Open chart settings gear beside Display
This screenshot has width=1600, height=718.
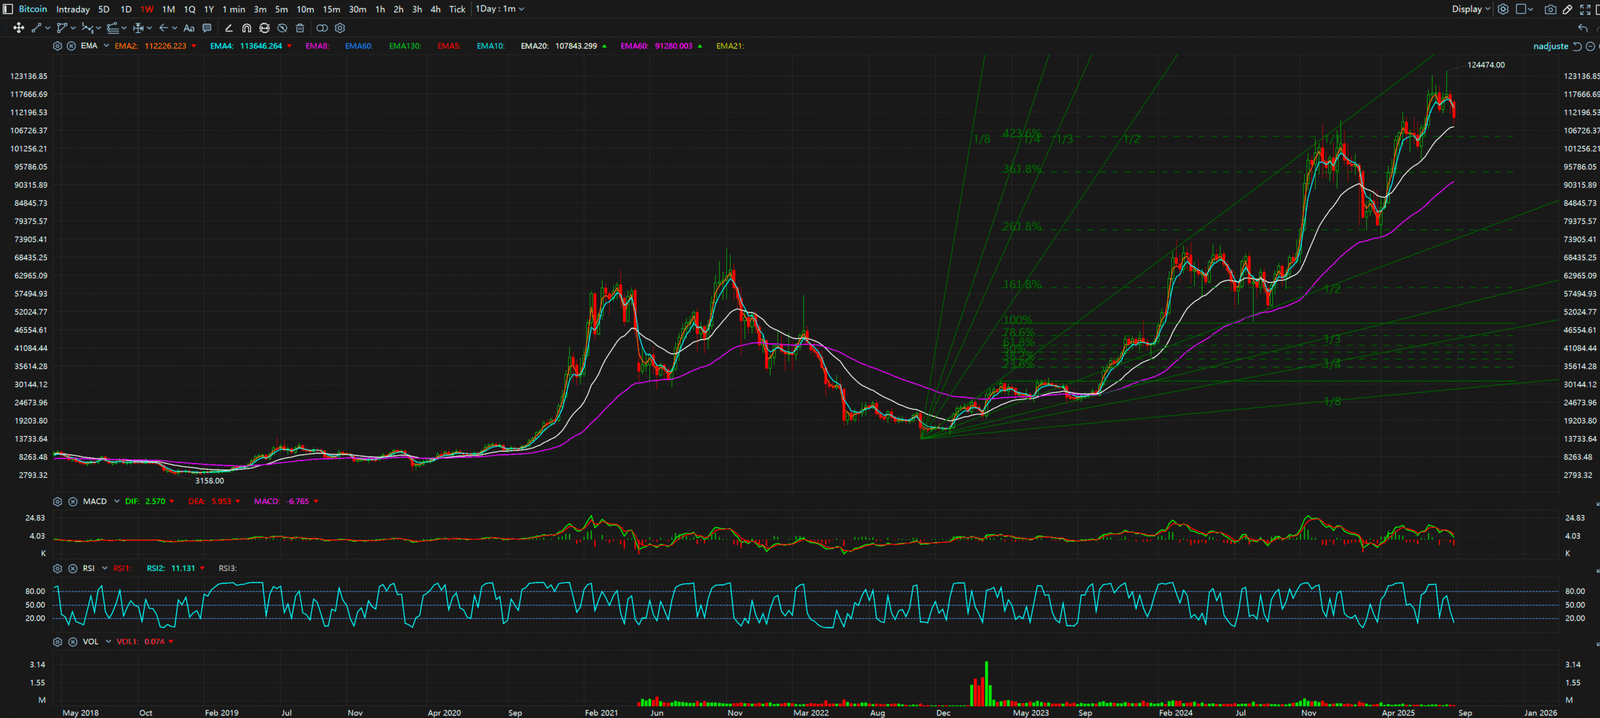coord(1503,9)
